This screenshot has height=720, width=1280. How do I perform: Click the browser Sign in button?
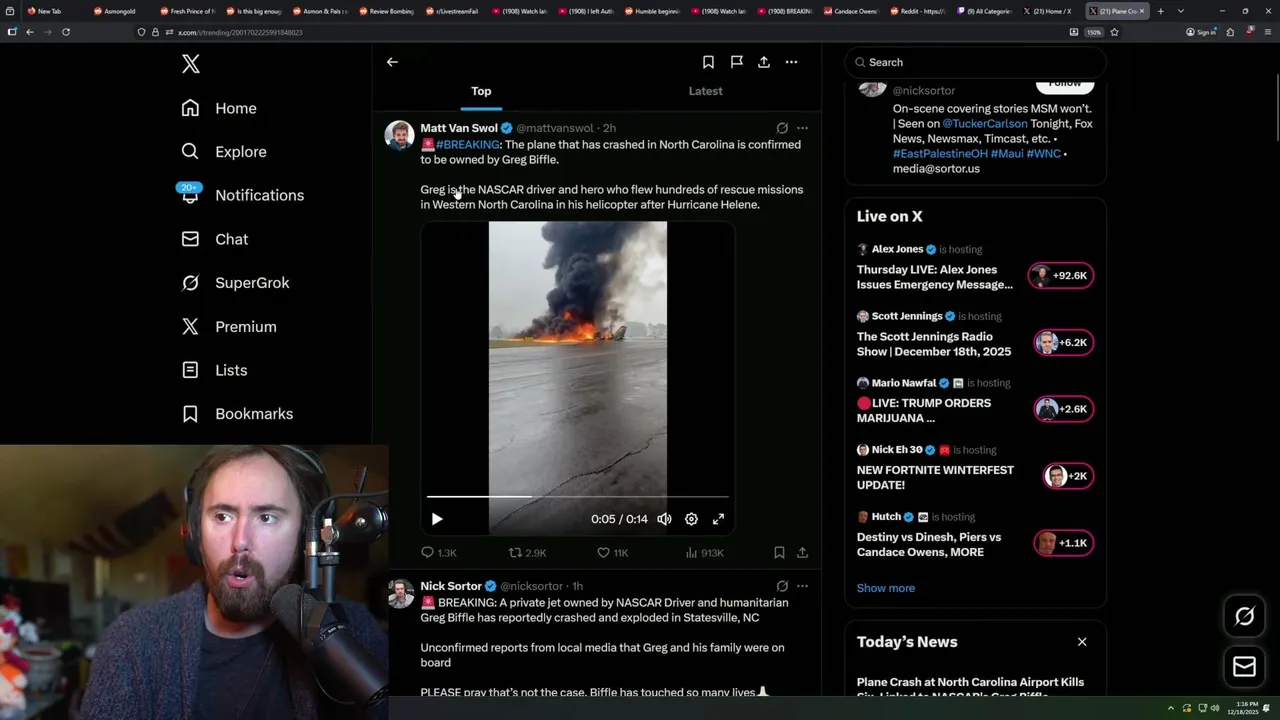(x=1201, y=32)
